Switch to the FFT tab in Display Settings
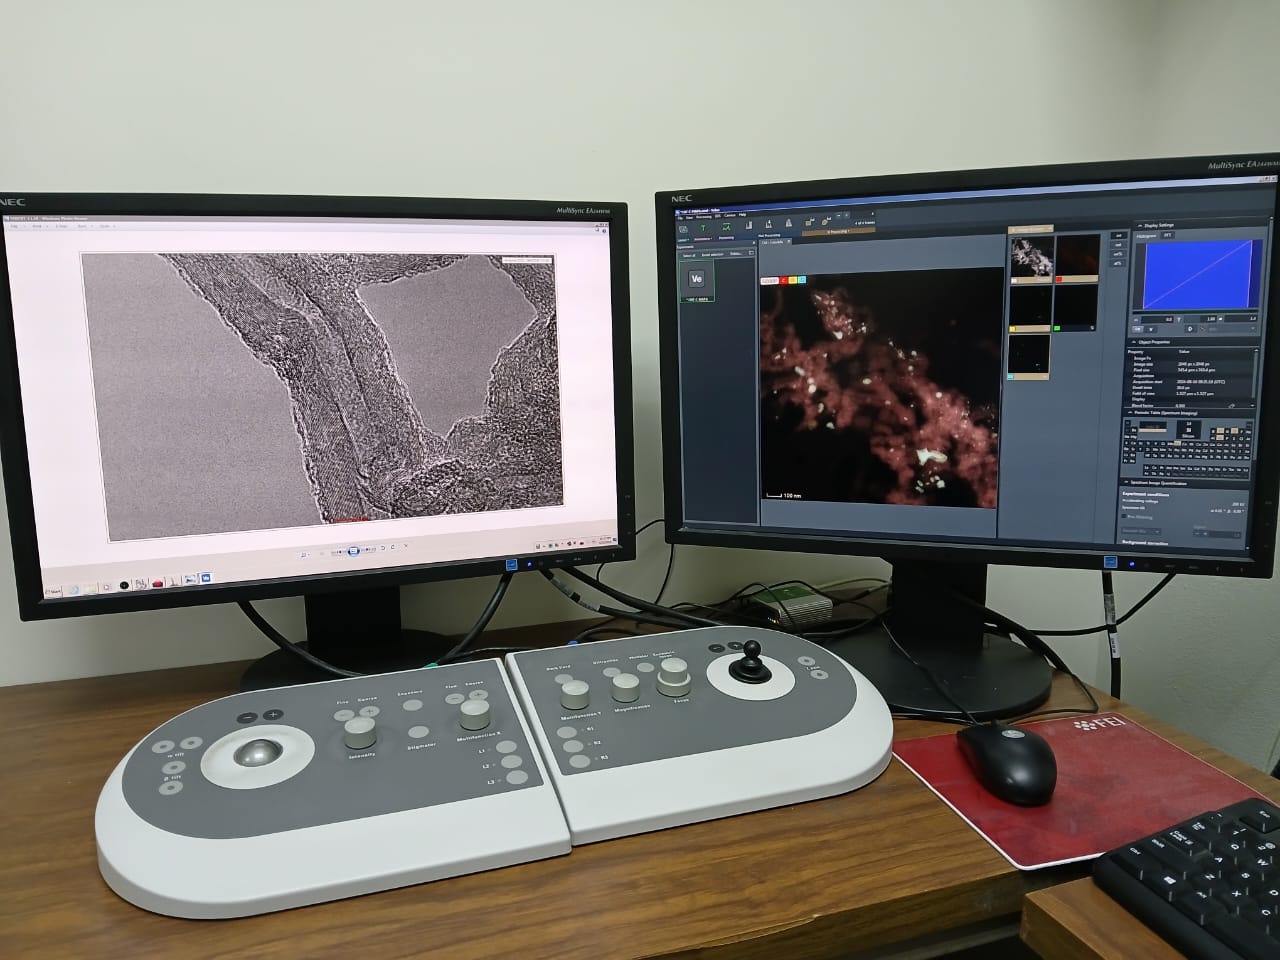The width and height of the screenshot is (1280, 960). (1167, 236)
